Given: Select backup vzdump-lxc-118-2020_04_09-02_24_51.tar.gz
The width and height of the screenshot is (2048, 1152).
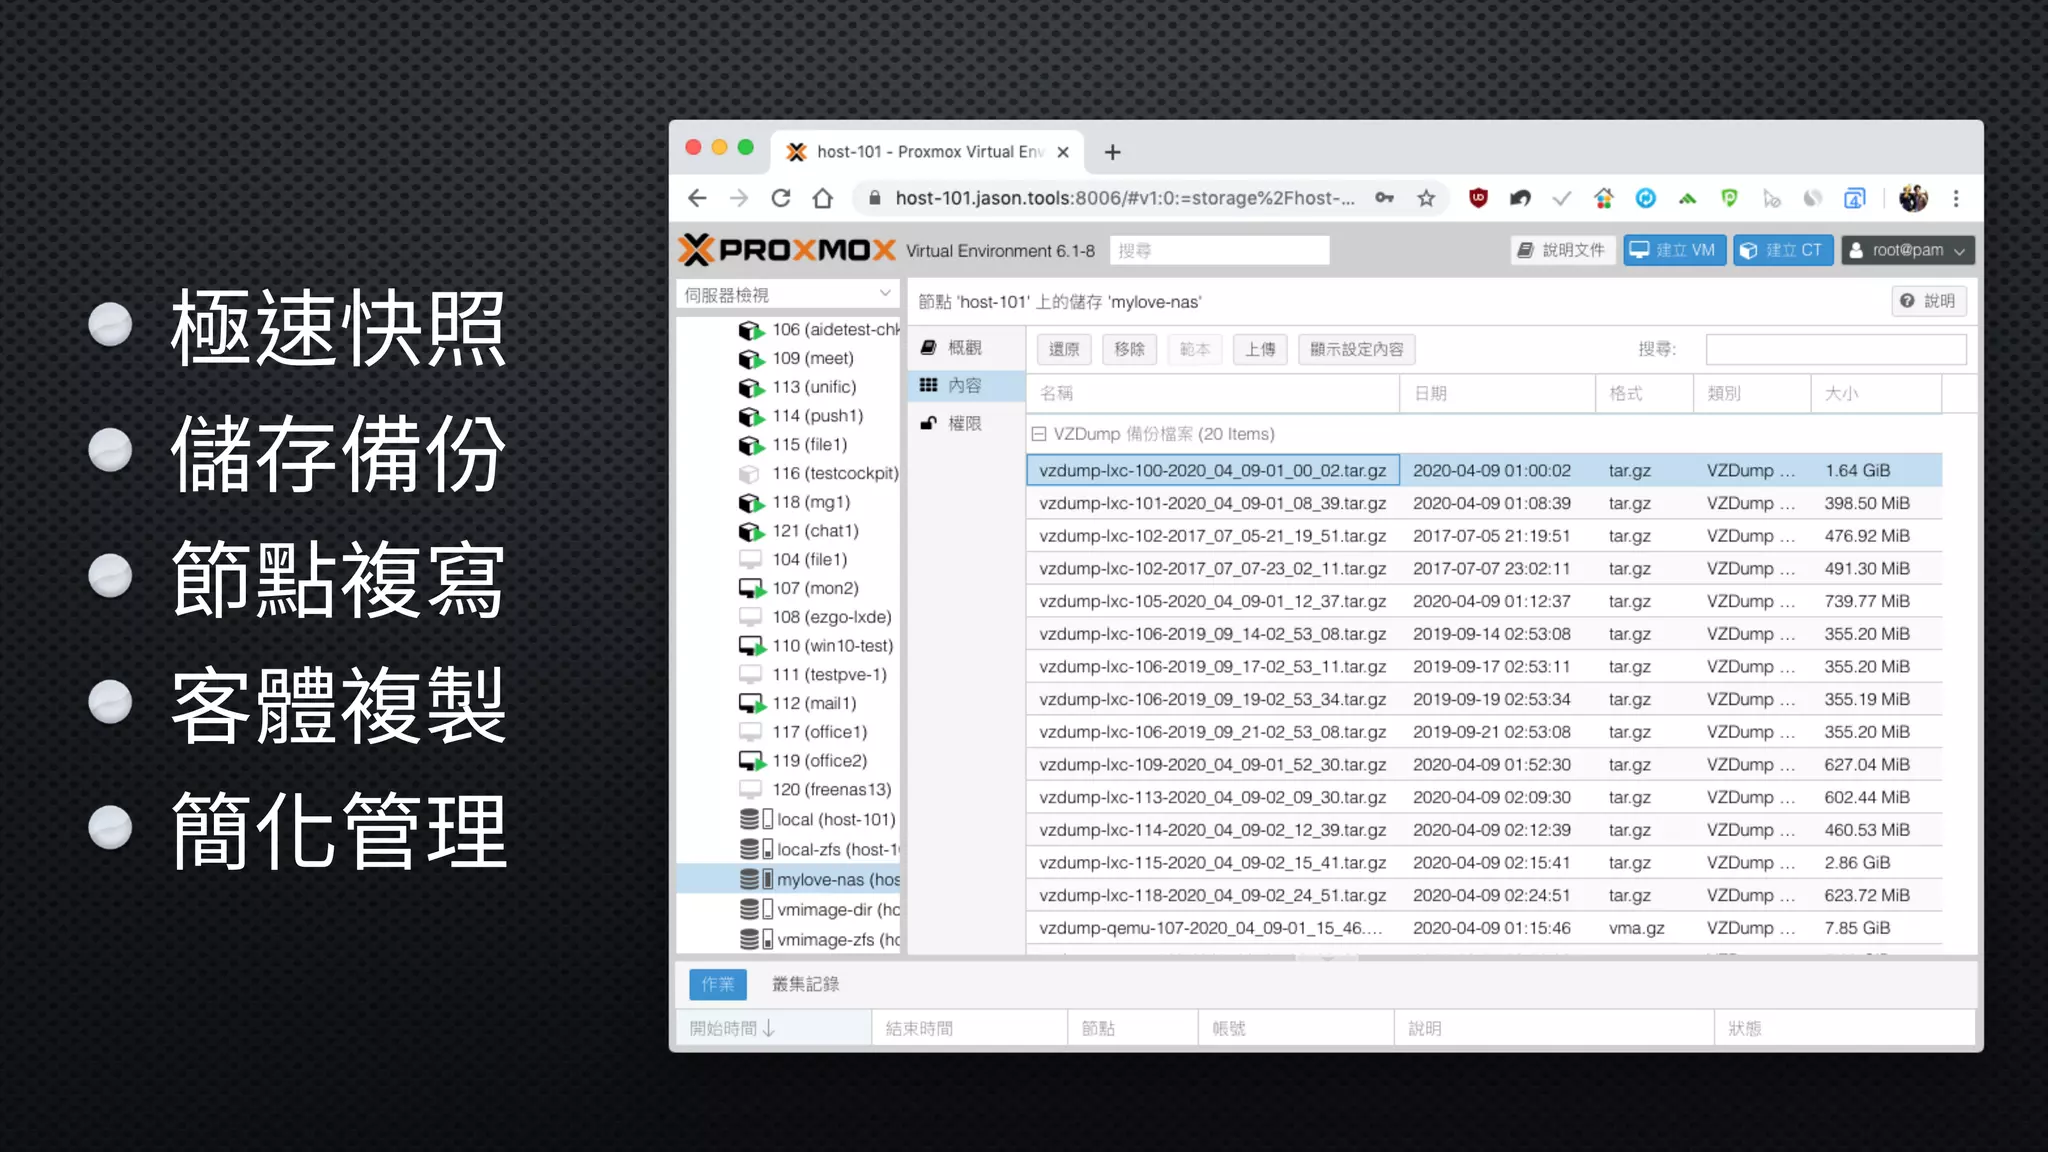Looking at the screenshot, I should pyautogui.click(x=1484, y=895).
